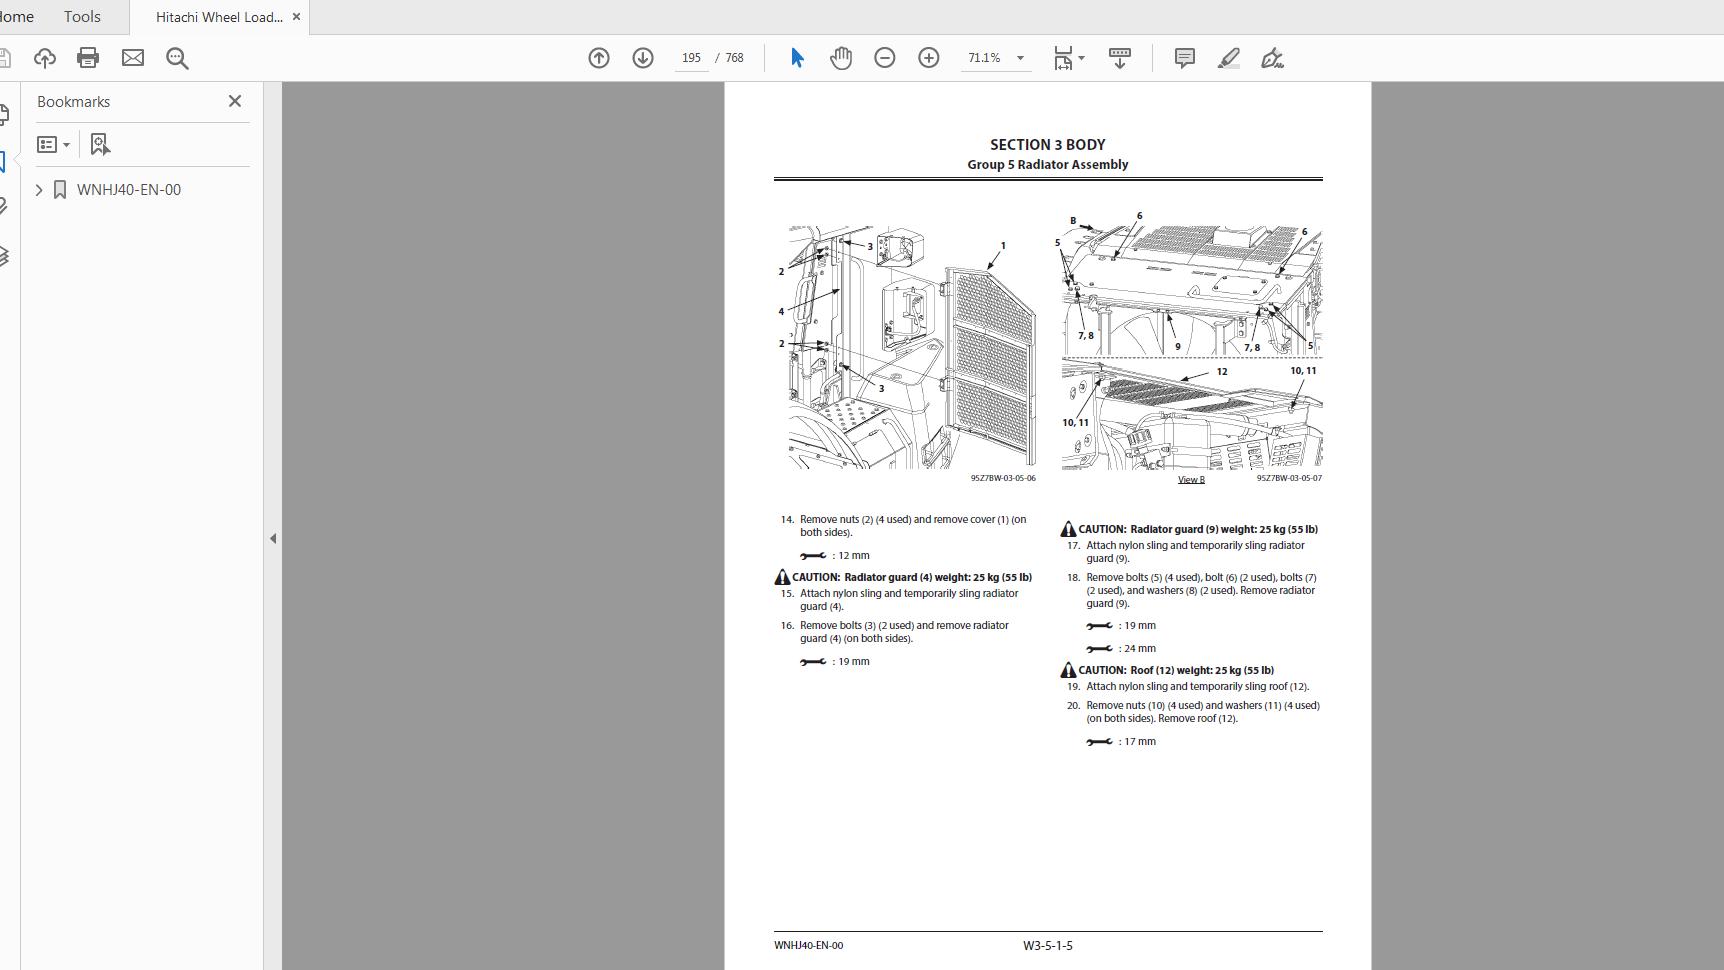Viewport: 1724px width, 970px height.
Task: Add a sticky note comment
Action: [x=1185, y=58]
